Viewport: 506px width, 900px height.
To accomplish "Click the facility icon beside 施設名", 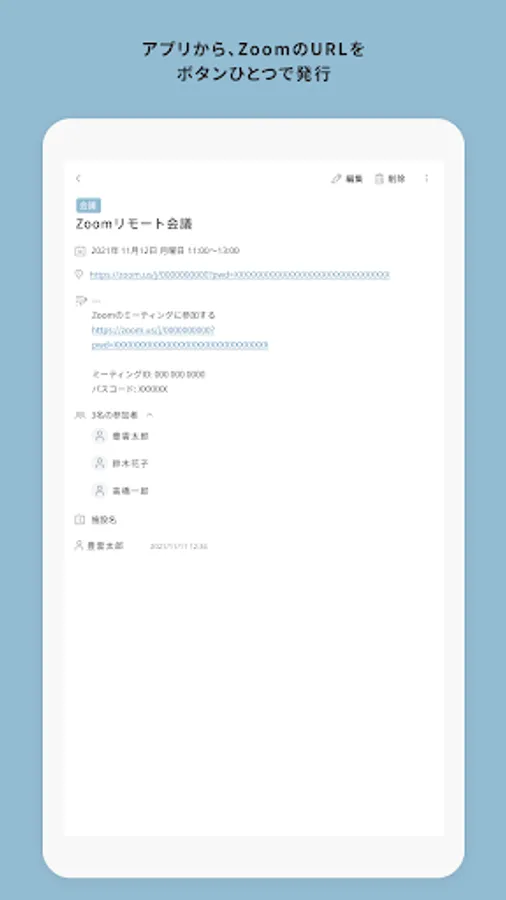I will (80, 519).
